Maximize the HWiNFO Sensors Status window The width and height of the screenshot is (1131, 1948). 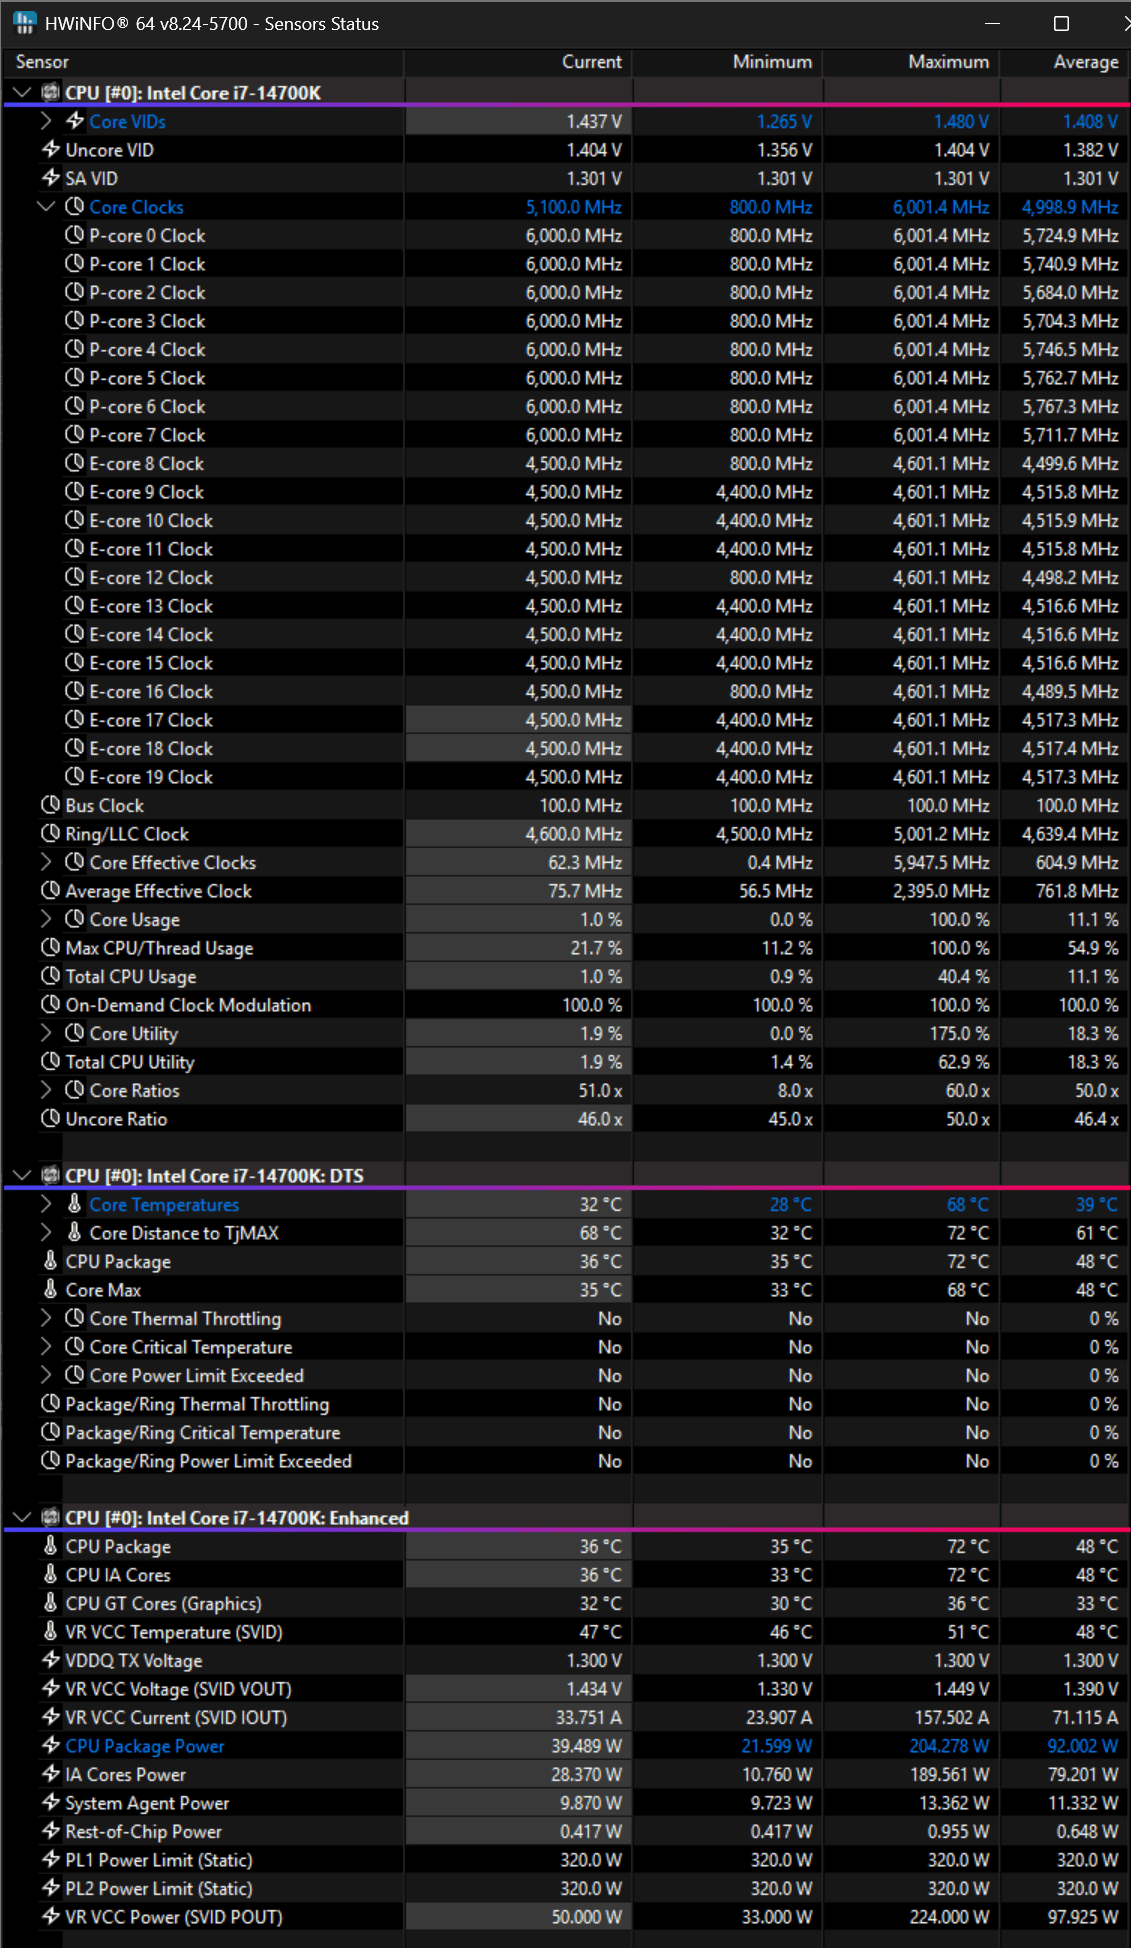click(1061, 23)
